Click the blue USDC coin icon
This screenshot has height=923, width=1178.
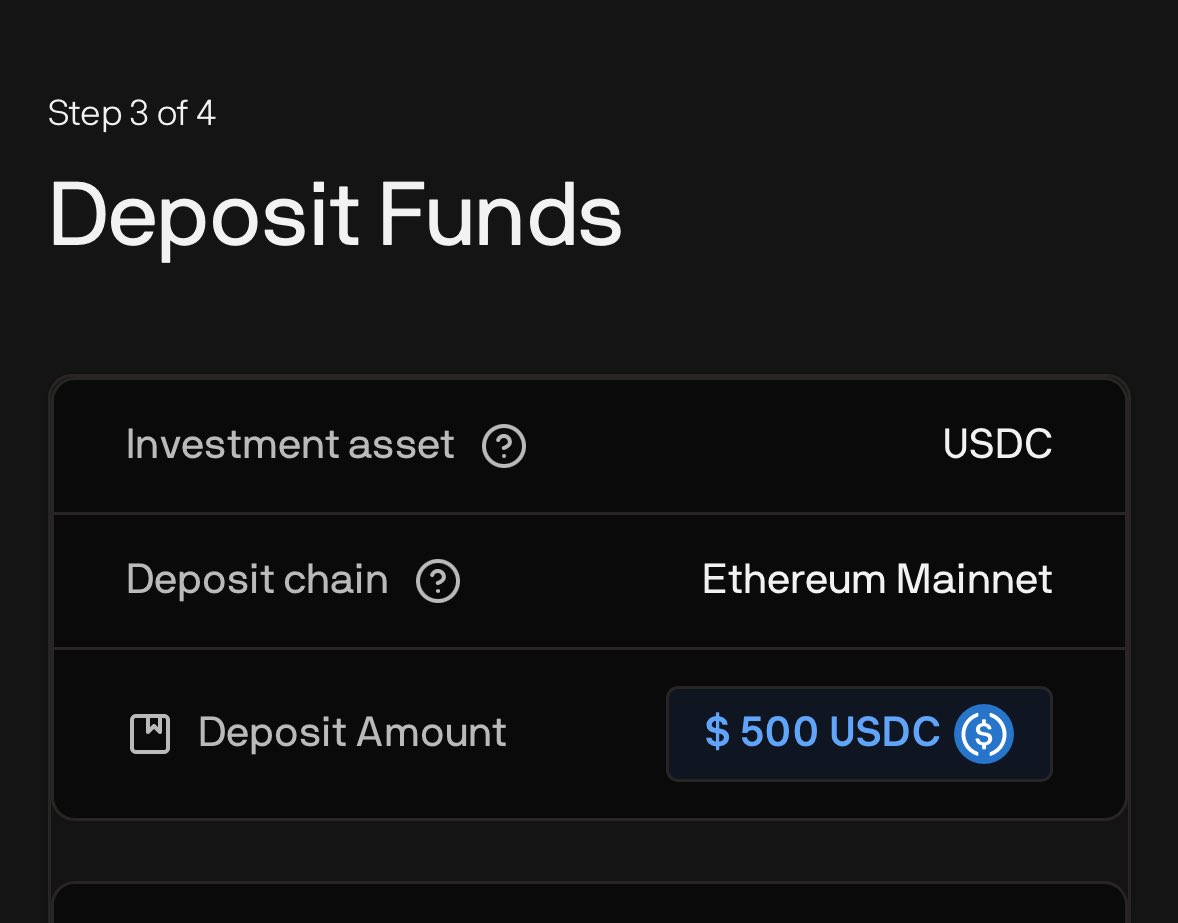[x=983, y=733]
